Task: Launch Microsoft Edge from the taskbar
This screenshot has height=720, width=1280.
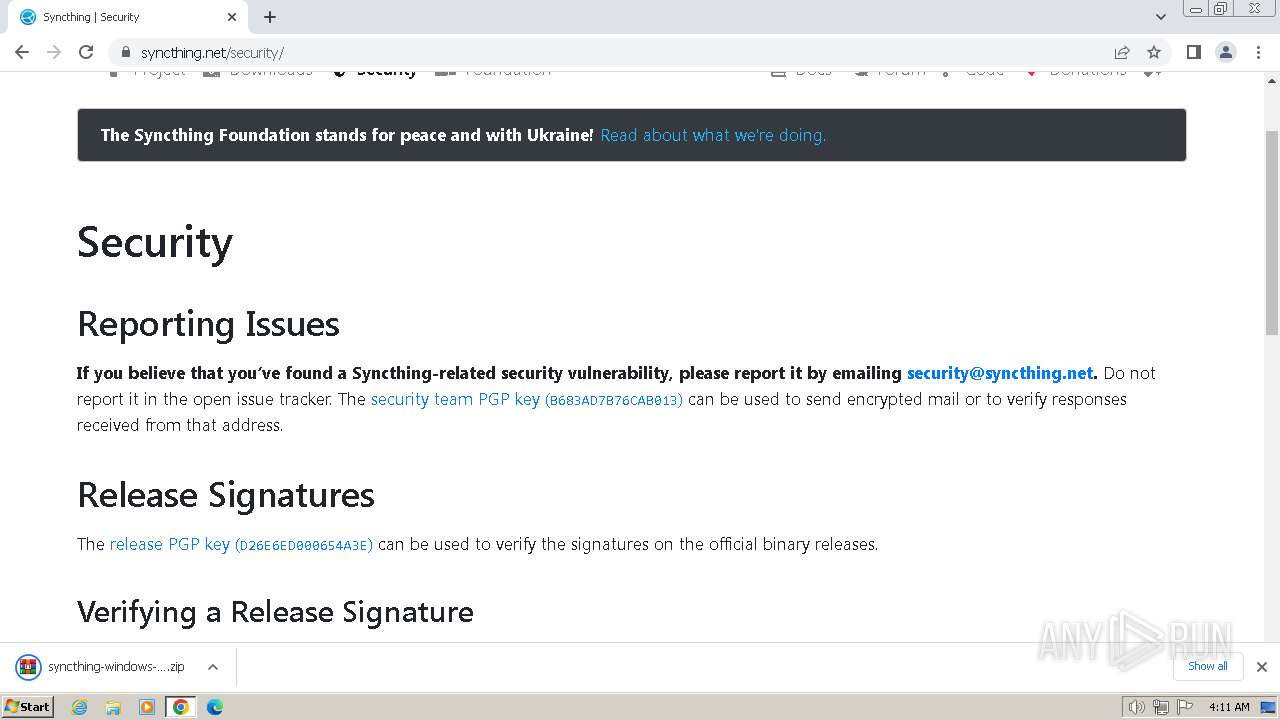Action: click(215, 707)
